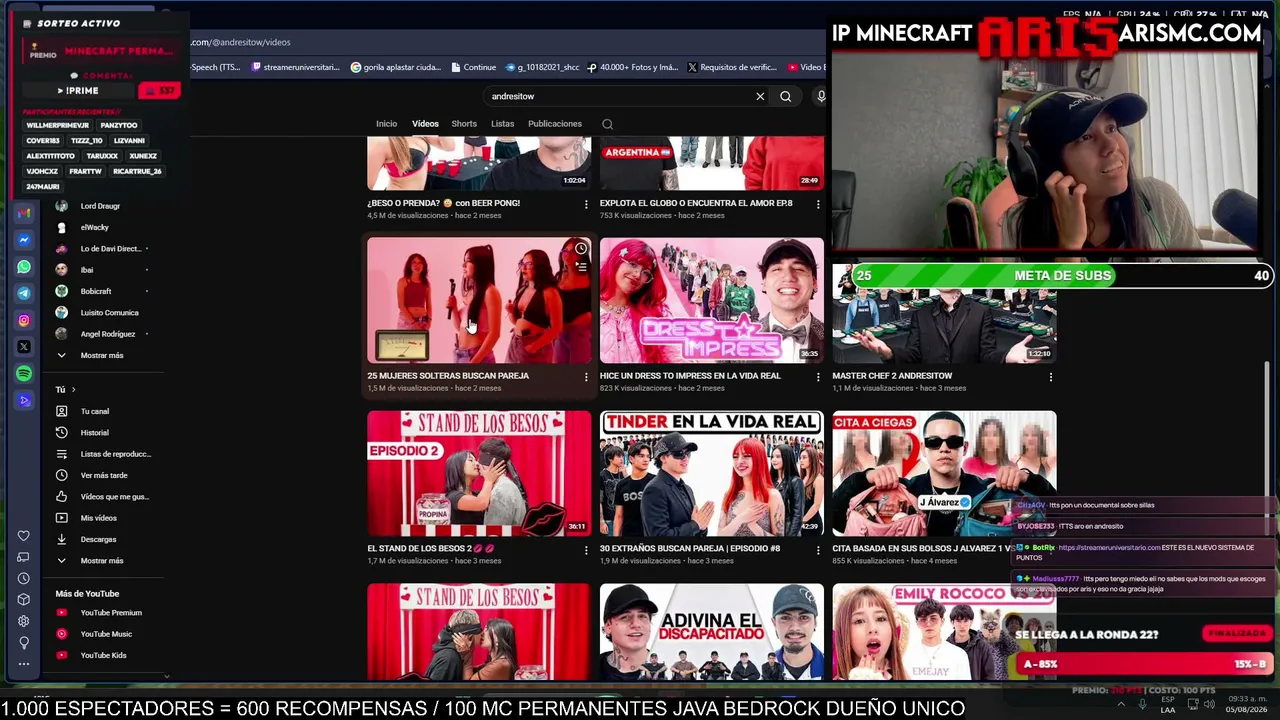The image size is (1280, 720).
Task: Open the Lord Draugr subscription
Action: click(x=100, y=206)
